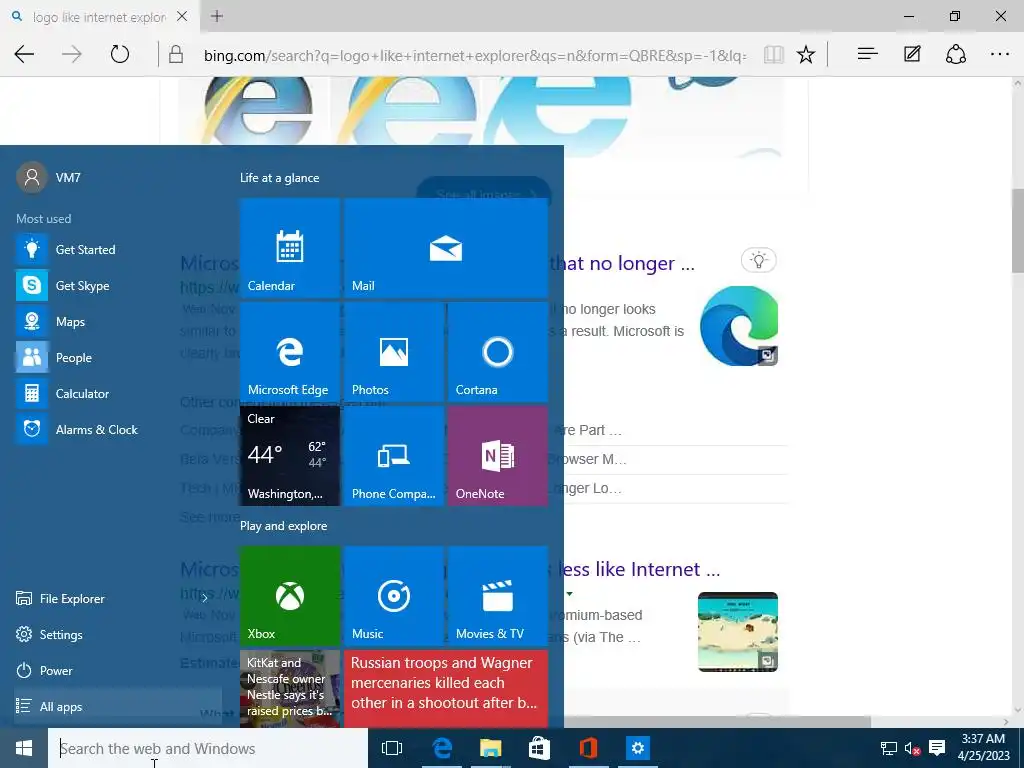
Task: Open Task View on the taskbar
Action: click(x=392, y=748)
